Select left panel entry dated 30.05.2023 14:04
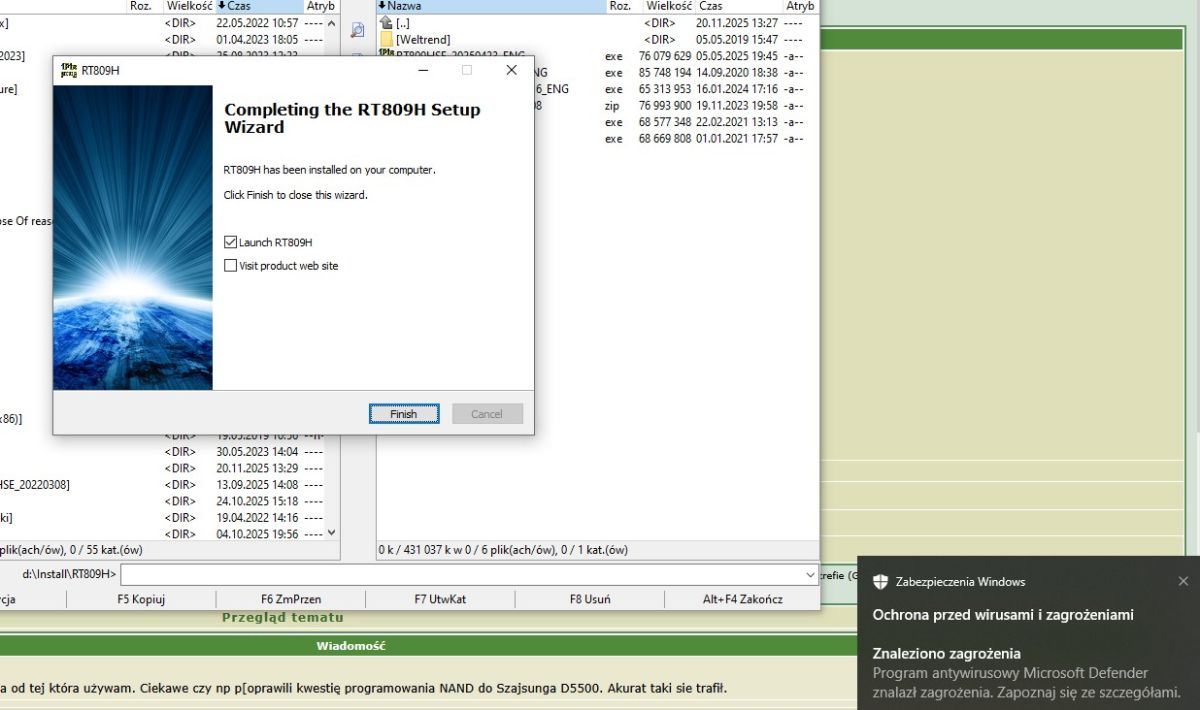Image resolution: width=1200 pixels, height=710 pixels. (x=162, y=451)
